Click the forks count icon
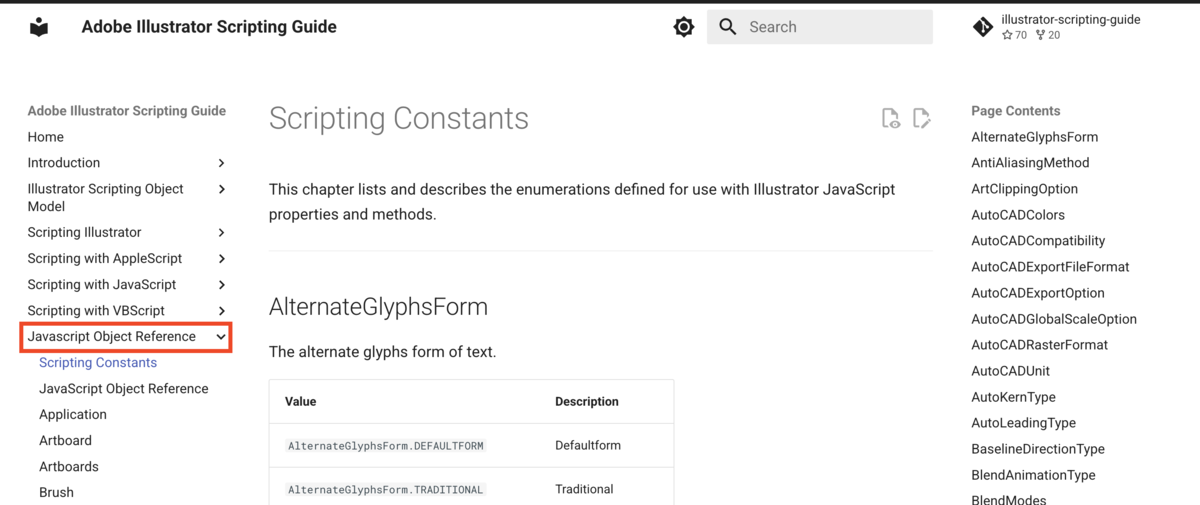1200x505 pixels. click(x=1040, y=35)
